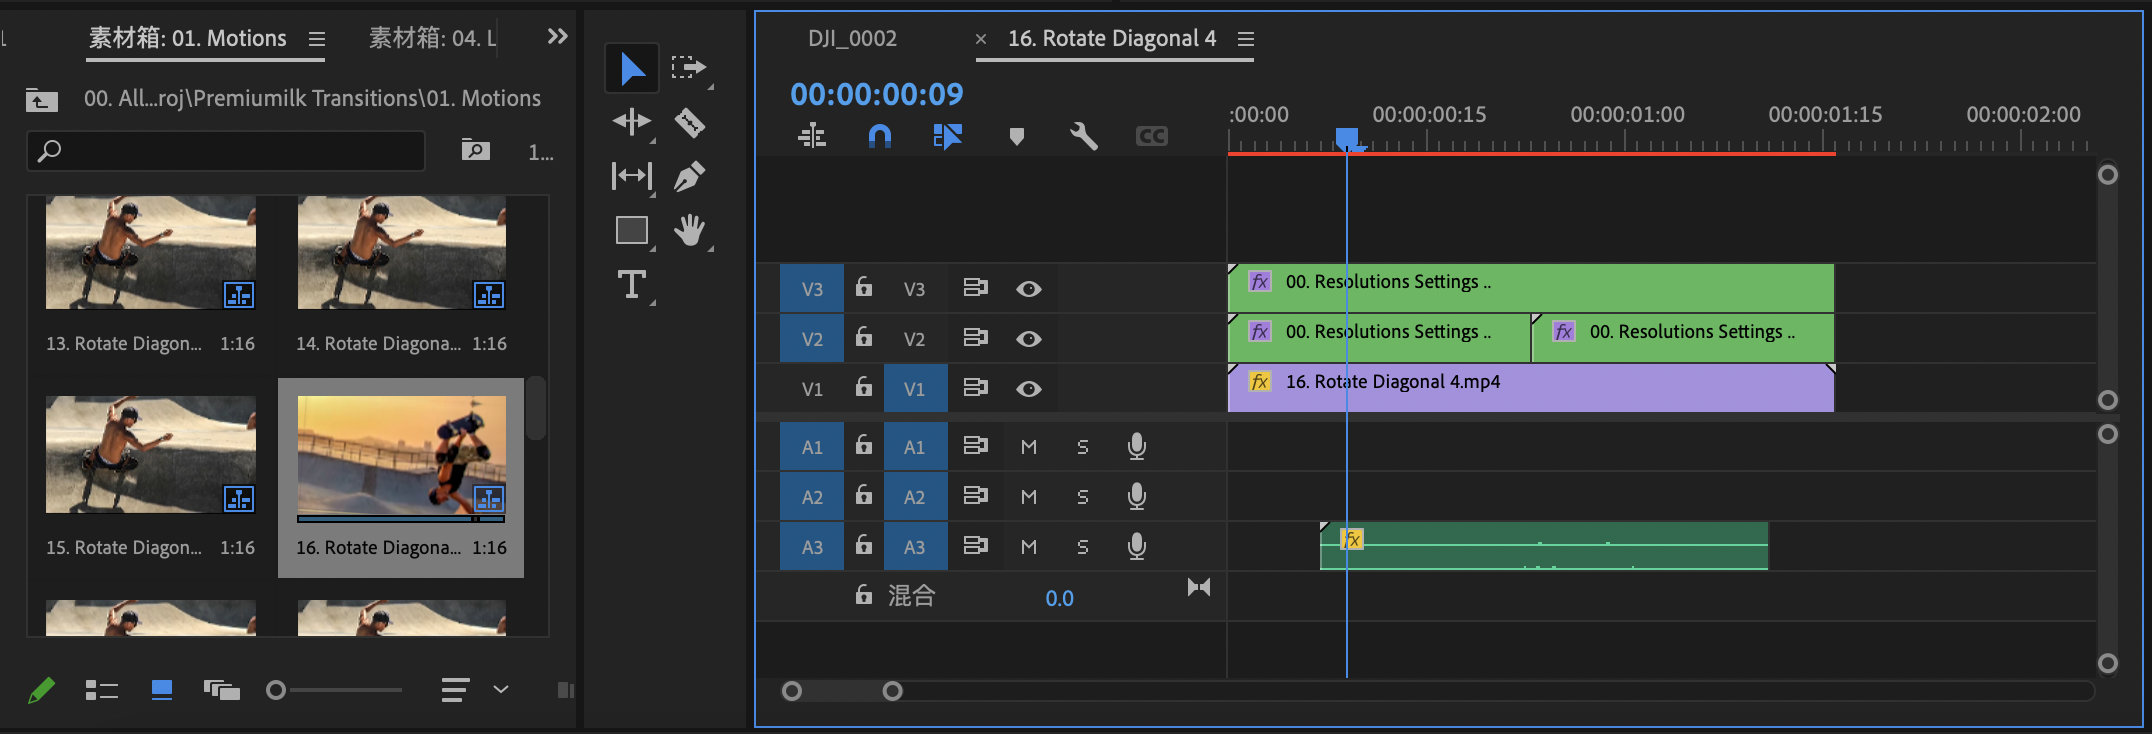Viewport: 2152px width, 734px height.
Task: Open the 16. Rotate Diagonal 4 sequence menu
Action: point(1246,39)
